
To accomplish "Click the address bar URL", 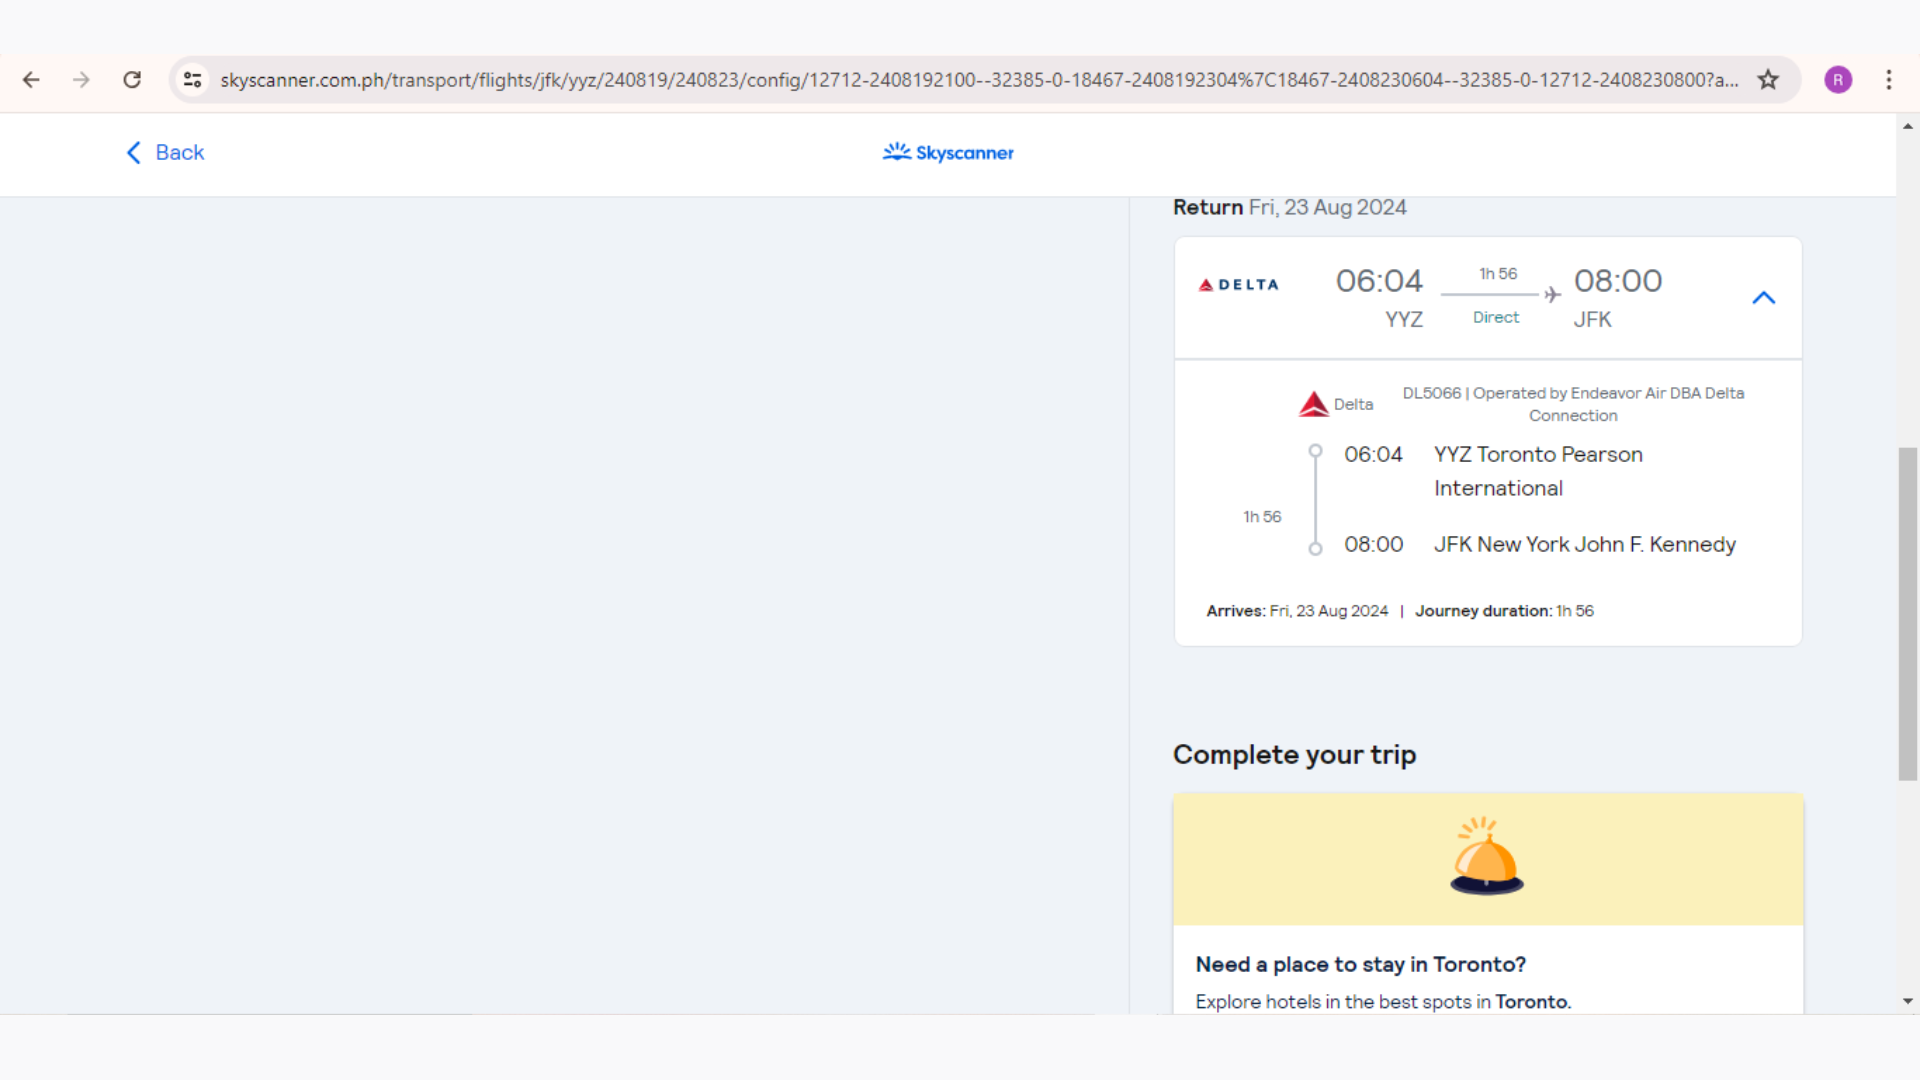I will pyautogui.click(x=978, y=80).
